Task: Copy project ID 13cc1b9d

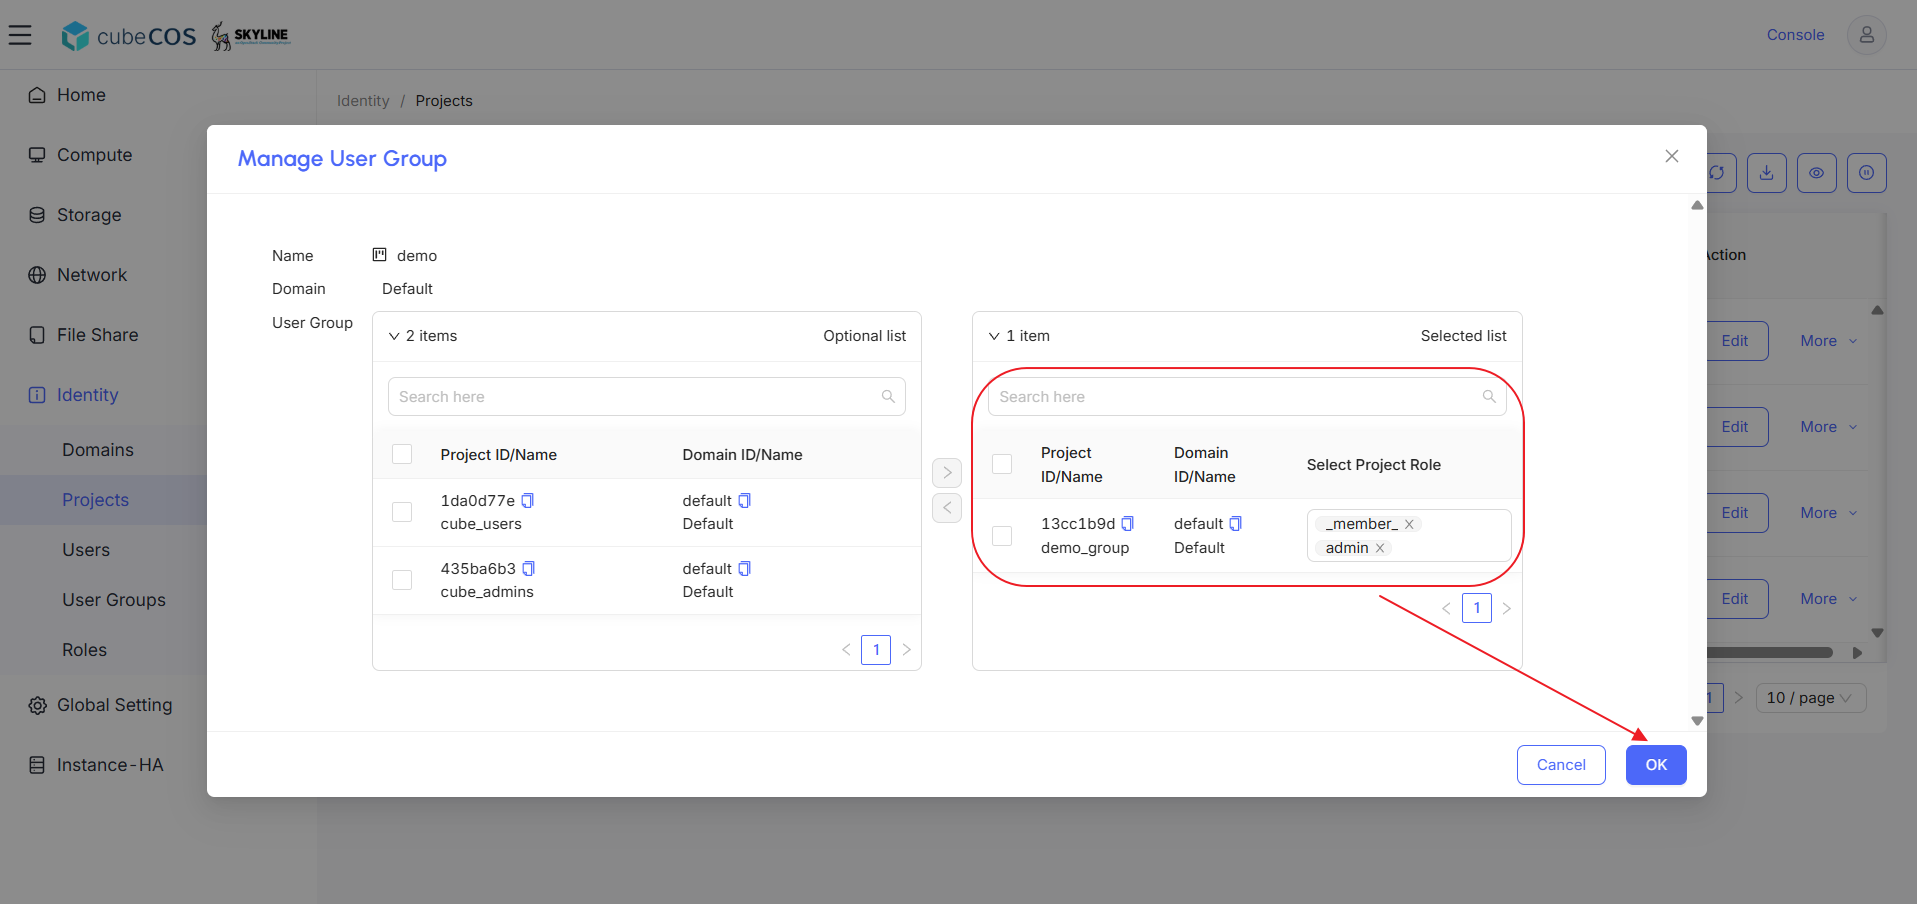Action: click(x=1128, y=524)
